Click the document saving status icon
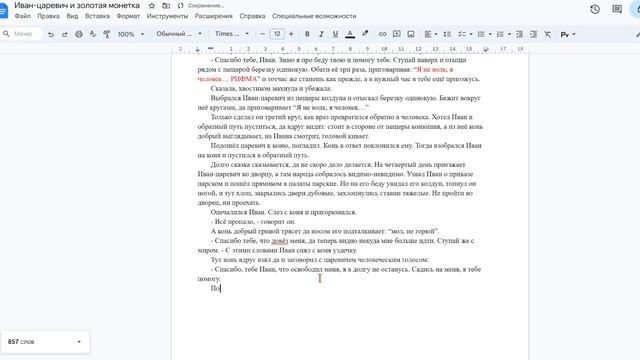The image size is (640, 360). click(x=180, y=6)
